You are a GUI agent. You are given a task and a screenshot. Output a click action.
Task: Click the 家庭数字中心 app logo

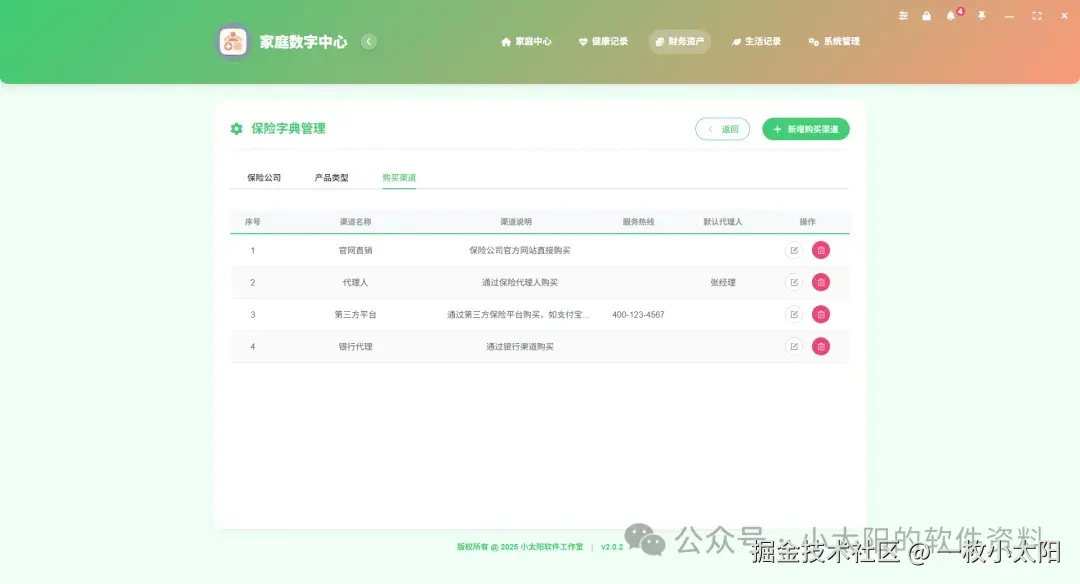coord(232,42)
